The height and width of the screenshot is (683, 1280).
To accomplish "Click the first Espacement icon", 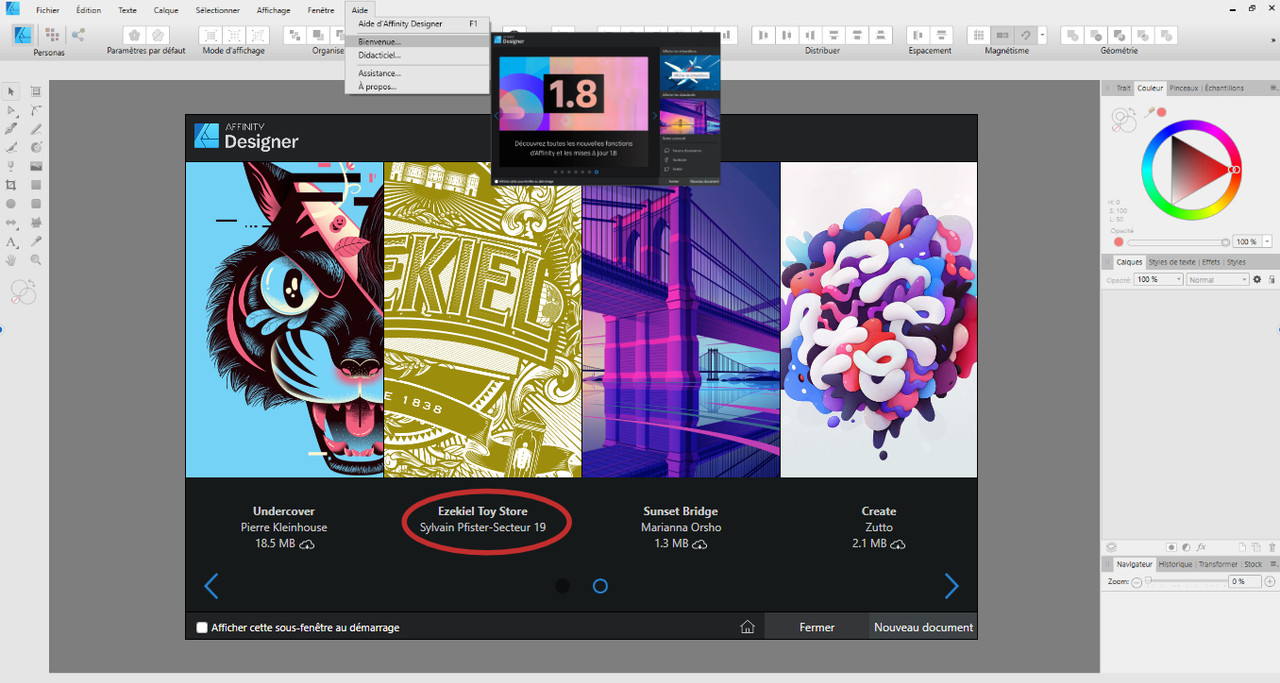I will (x=919, y=35).
